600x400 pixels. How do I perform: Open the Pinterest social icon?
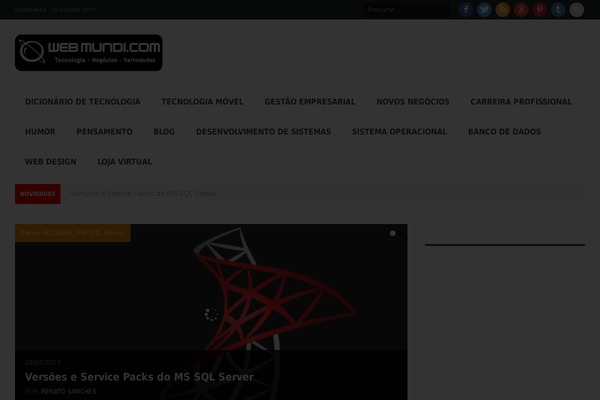click(540, 10)
